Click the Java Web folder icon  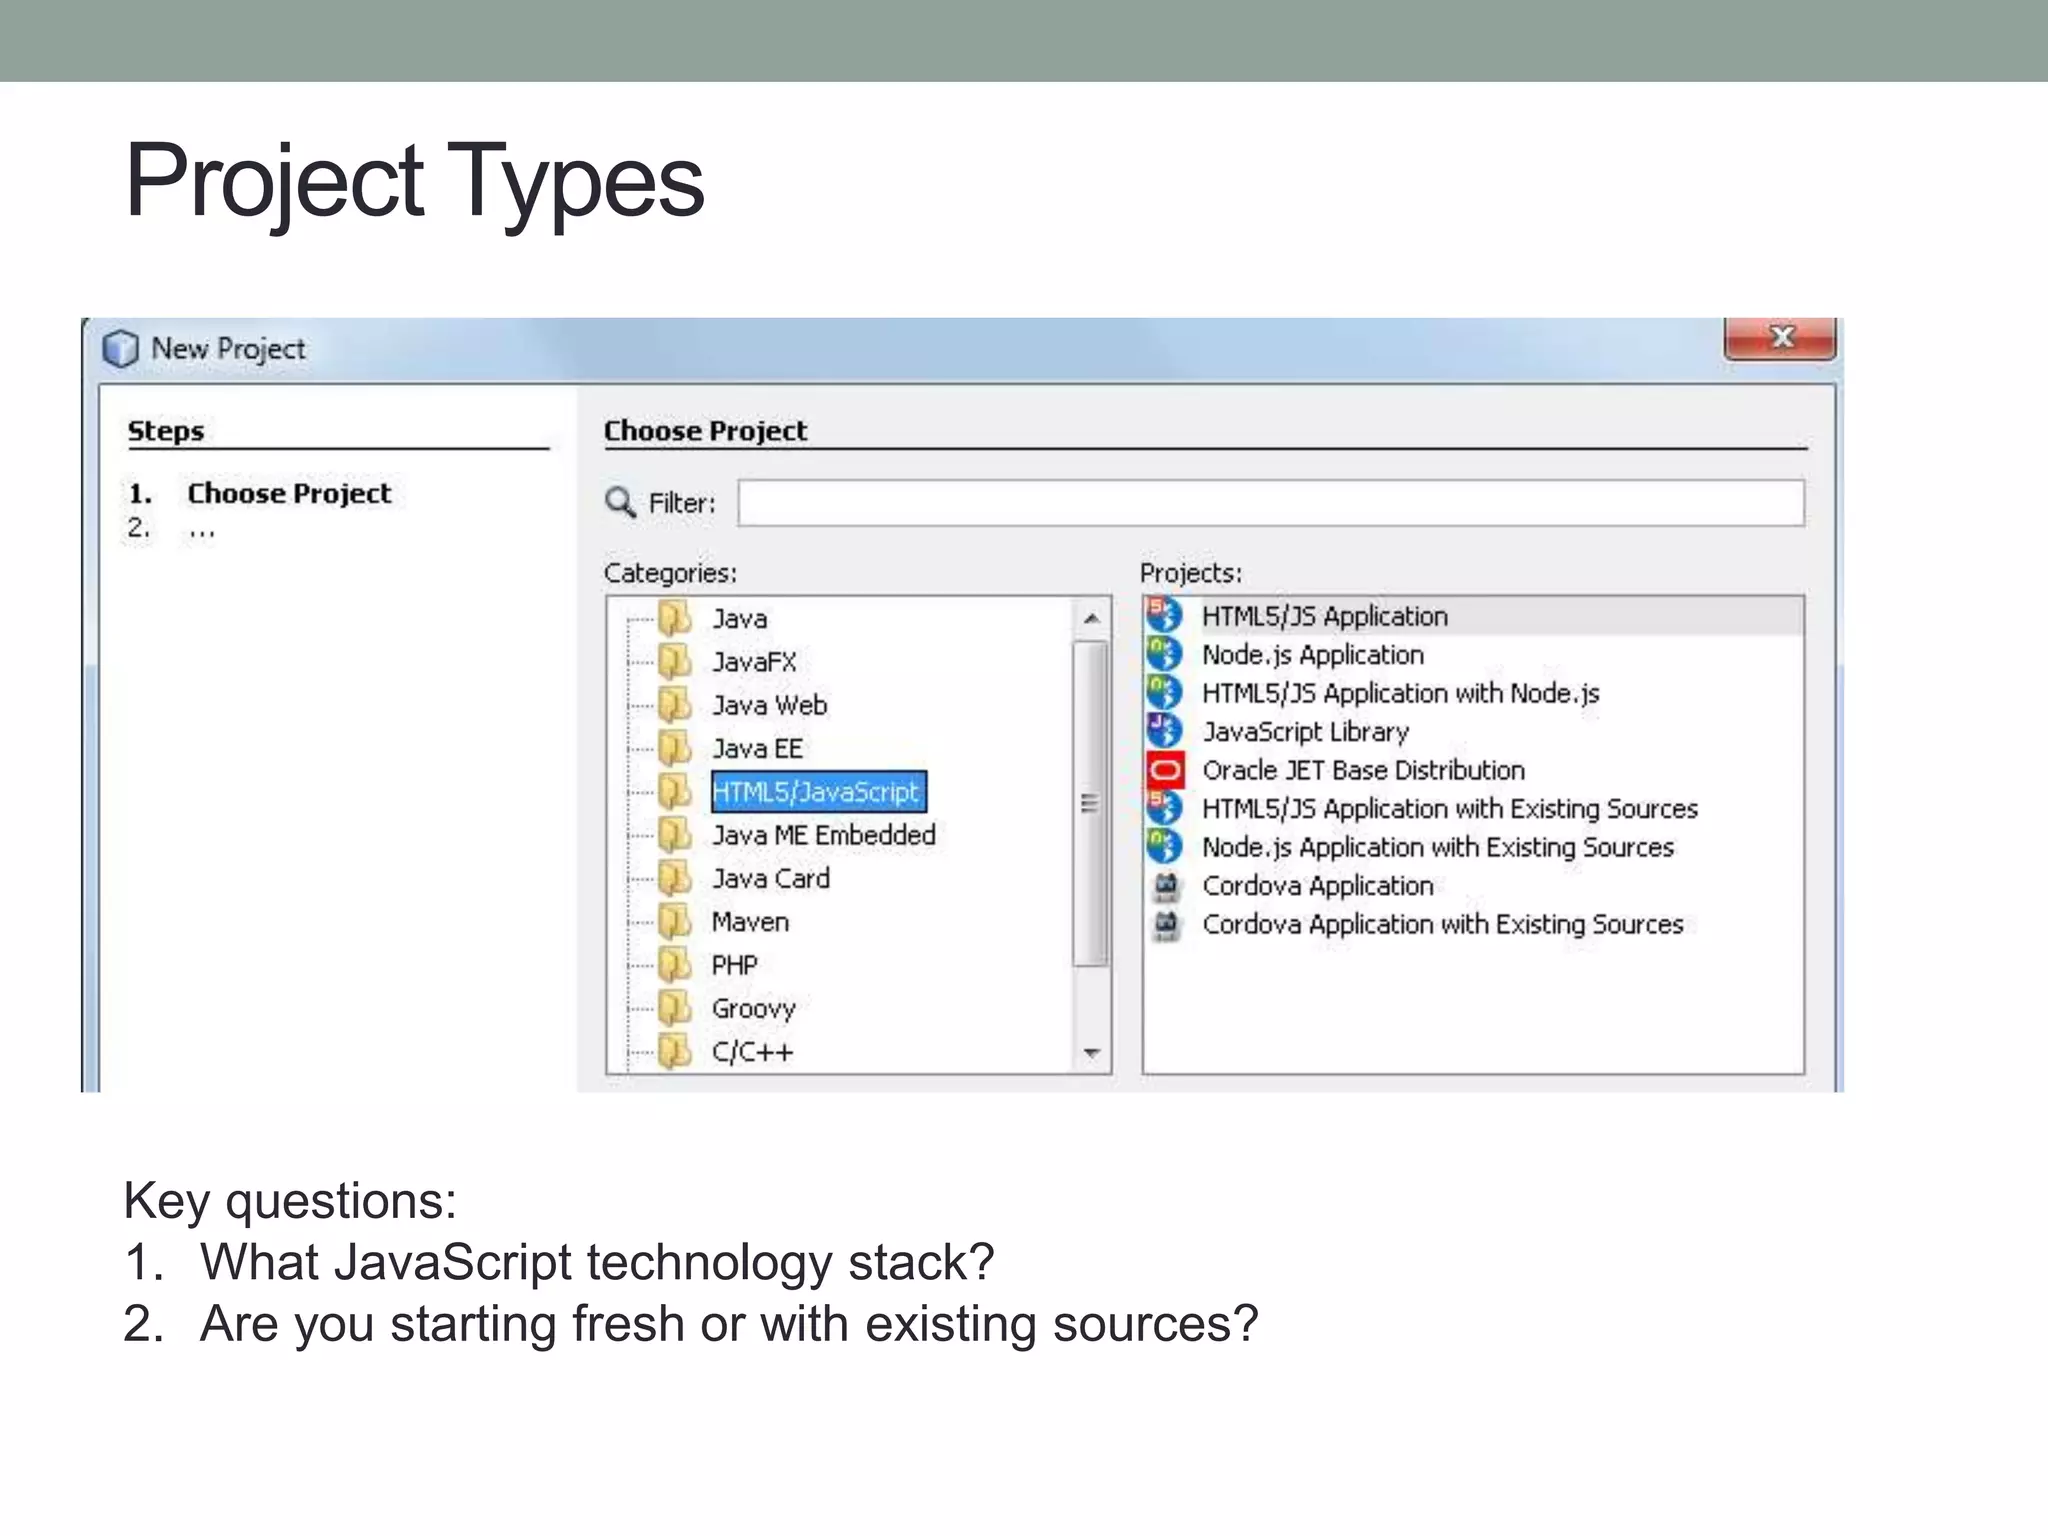point(676,705)
